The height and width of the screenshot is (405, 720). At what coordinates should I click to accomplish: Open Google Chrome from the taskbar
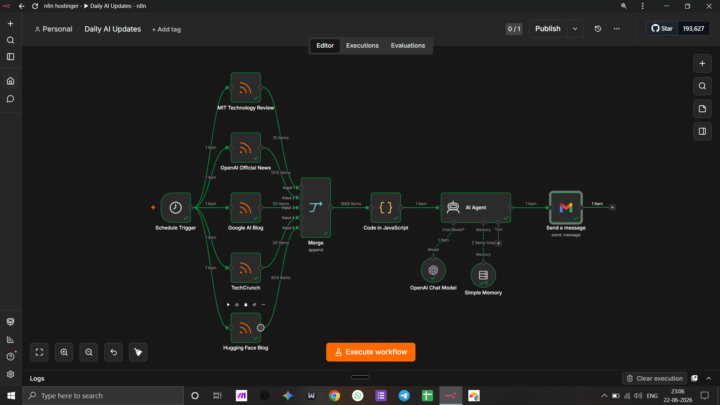pos(334,395)
